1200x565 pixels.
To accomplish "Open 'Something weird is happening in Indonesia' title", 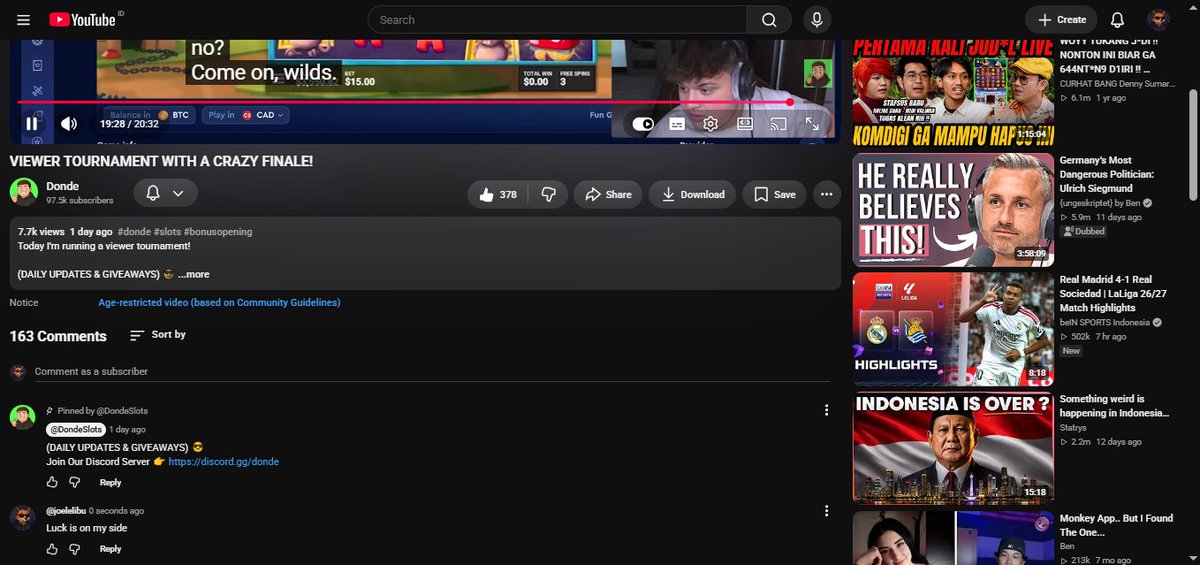I will pyautogui.click(x=1114, y=406).
